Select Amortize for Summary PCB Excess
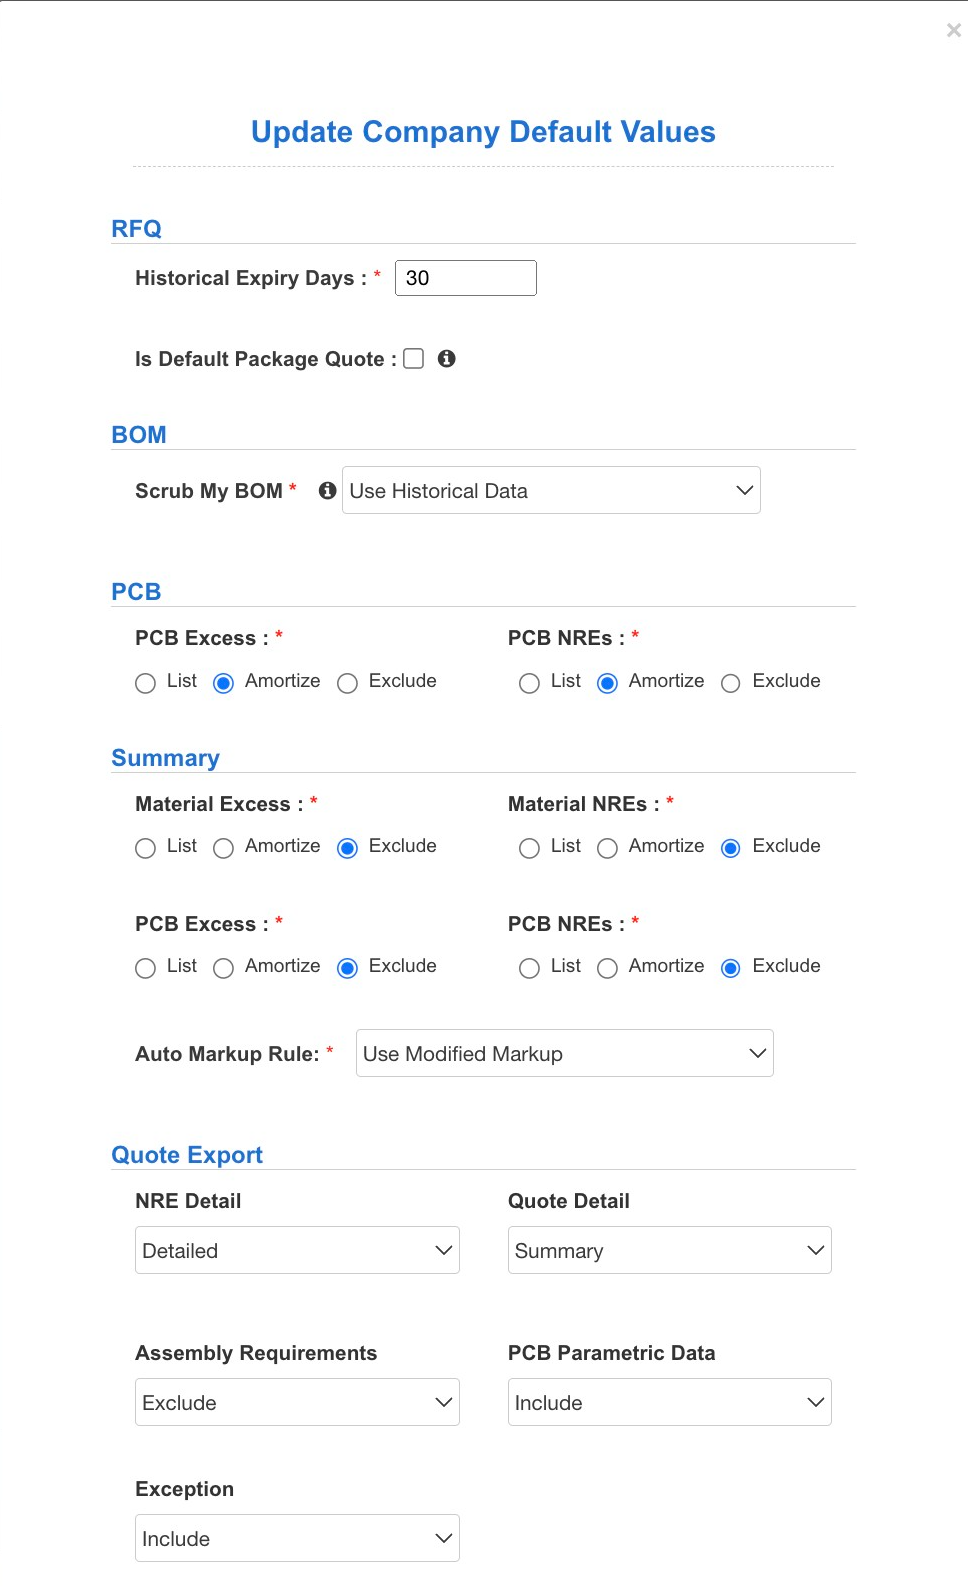 224,968
